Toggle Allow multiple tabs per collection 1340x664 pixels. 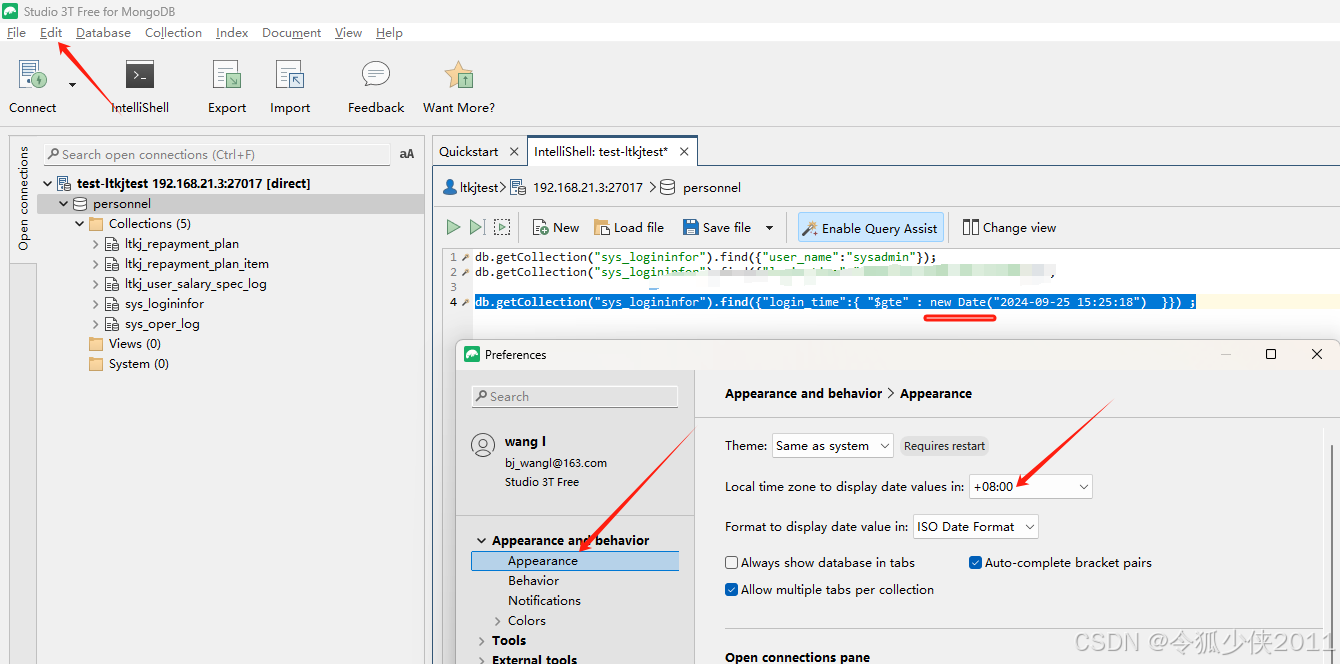pos(732,590)
